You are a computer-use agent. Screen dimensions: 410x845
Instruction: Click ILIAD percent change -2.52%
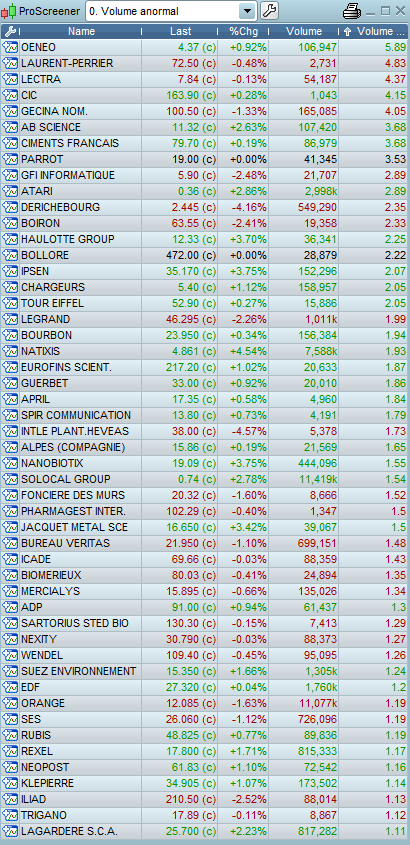[x=249, y=799]
